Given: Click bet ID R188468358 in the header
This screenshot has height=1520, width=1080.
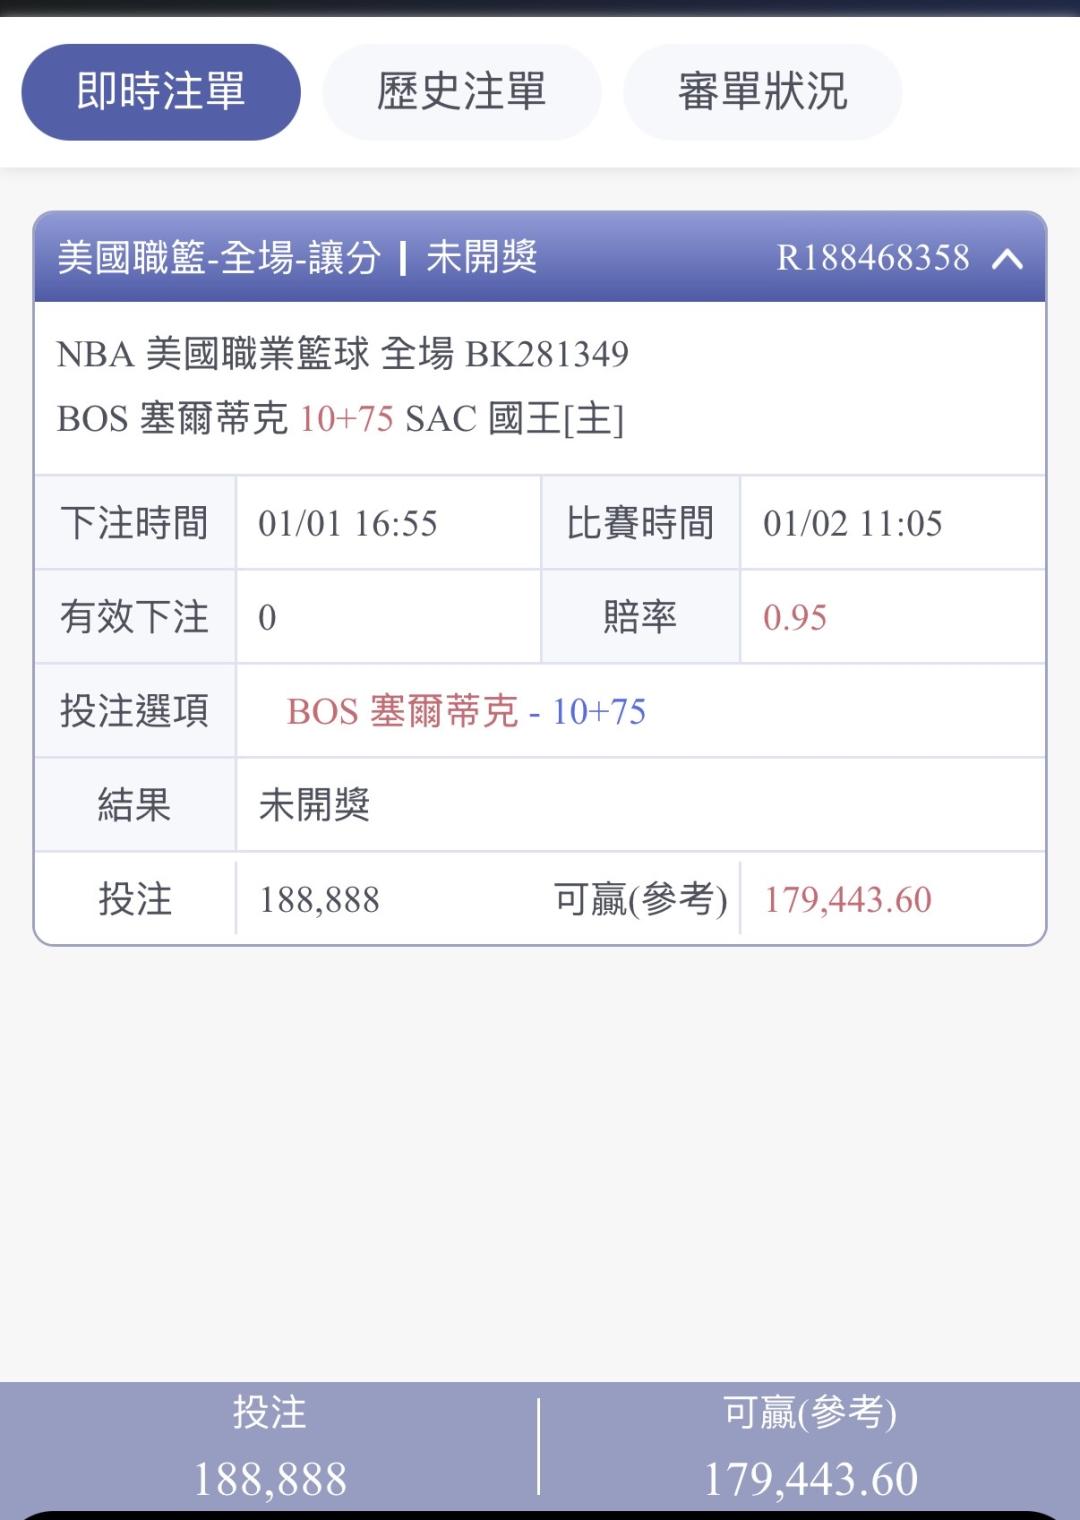Looking at the screenshot, I should 872,258.
